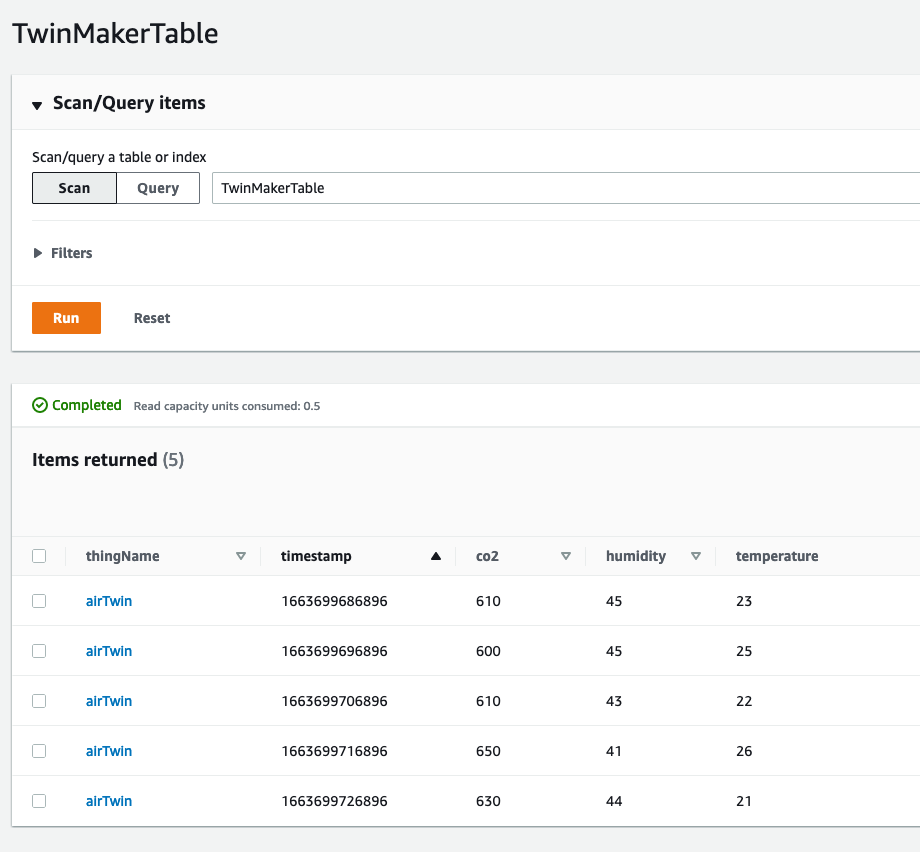This screenshot has height=852, width=920.
Task: Click the TwinMakerTable page title
Action: pyautogui.click(x=116, y=33)
